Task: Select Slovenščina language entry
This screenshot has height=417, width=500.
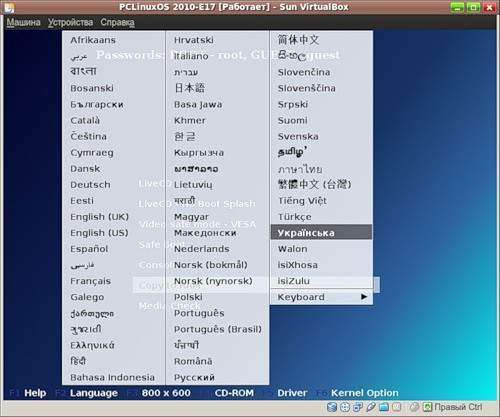Action: (x=307, y=88)
